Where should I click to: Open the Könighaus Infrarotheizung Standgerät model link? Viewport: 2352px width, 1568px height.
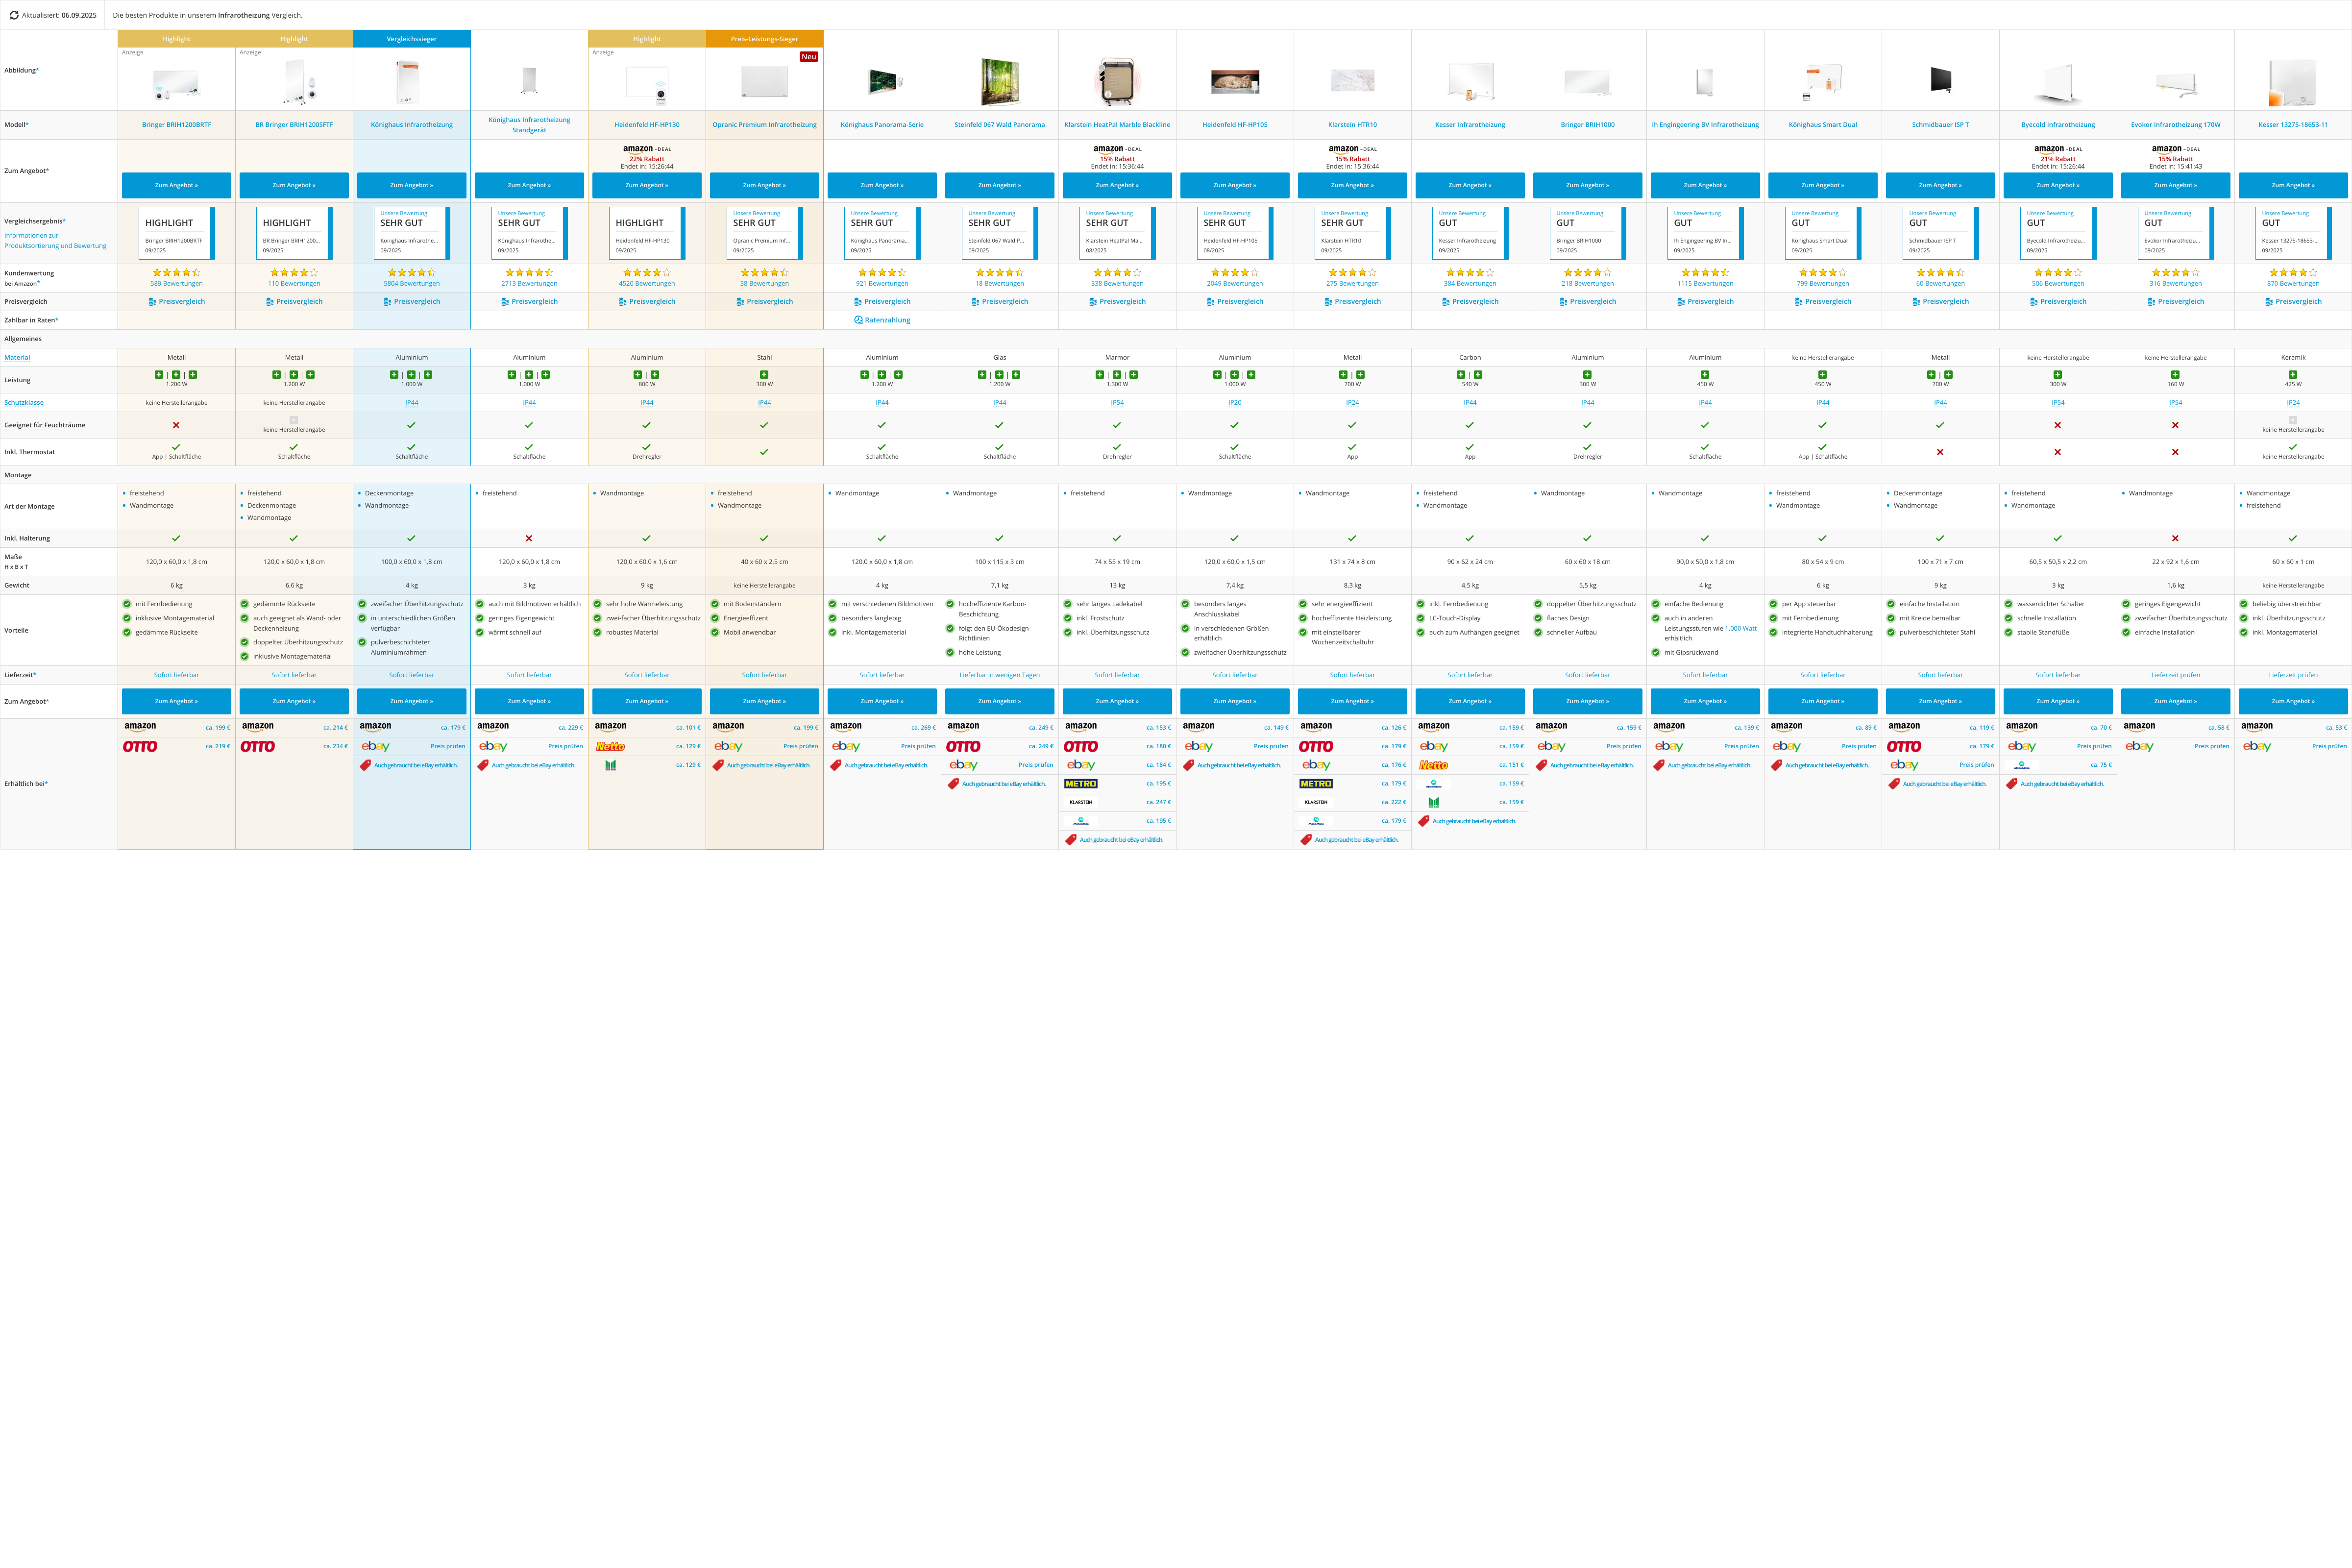[529, 125]
